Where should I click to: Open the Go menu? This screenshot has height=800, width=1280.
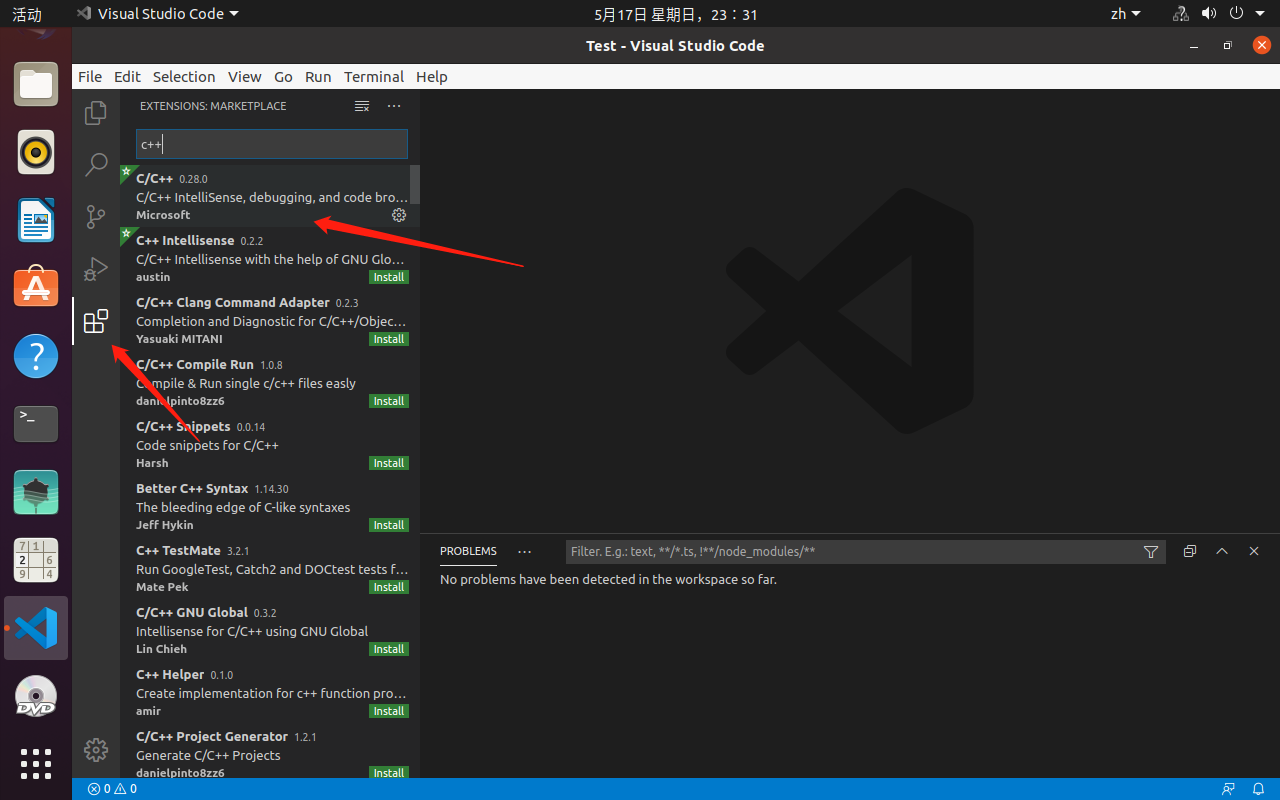pos(283,77)
